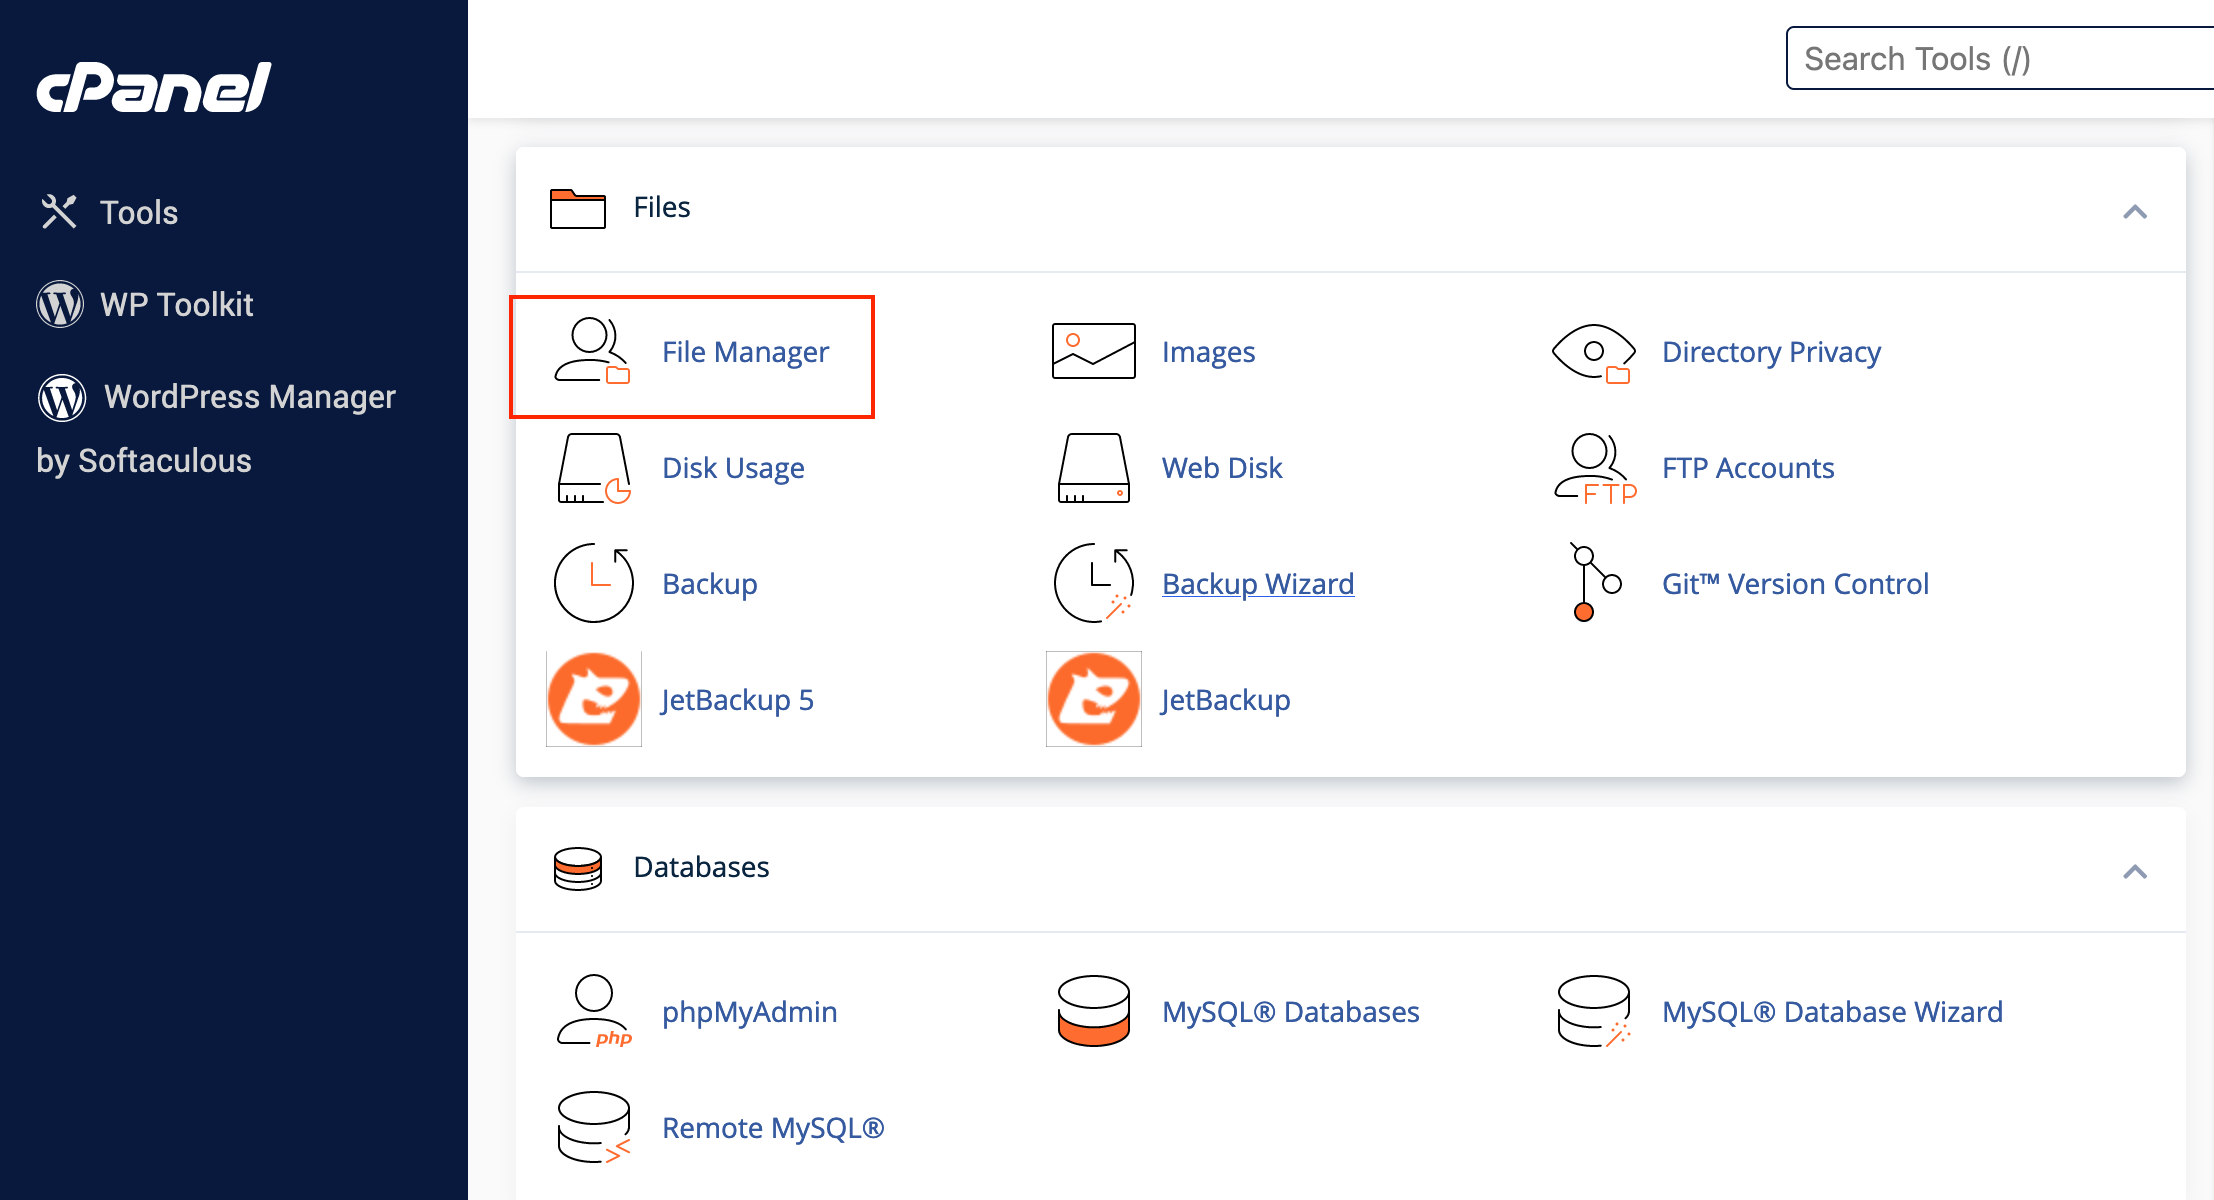Click the Databases section heading text
Screen dimensions: 2214x1200
(702, 867)
